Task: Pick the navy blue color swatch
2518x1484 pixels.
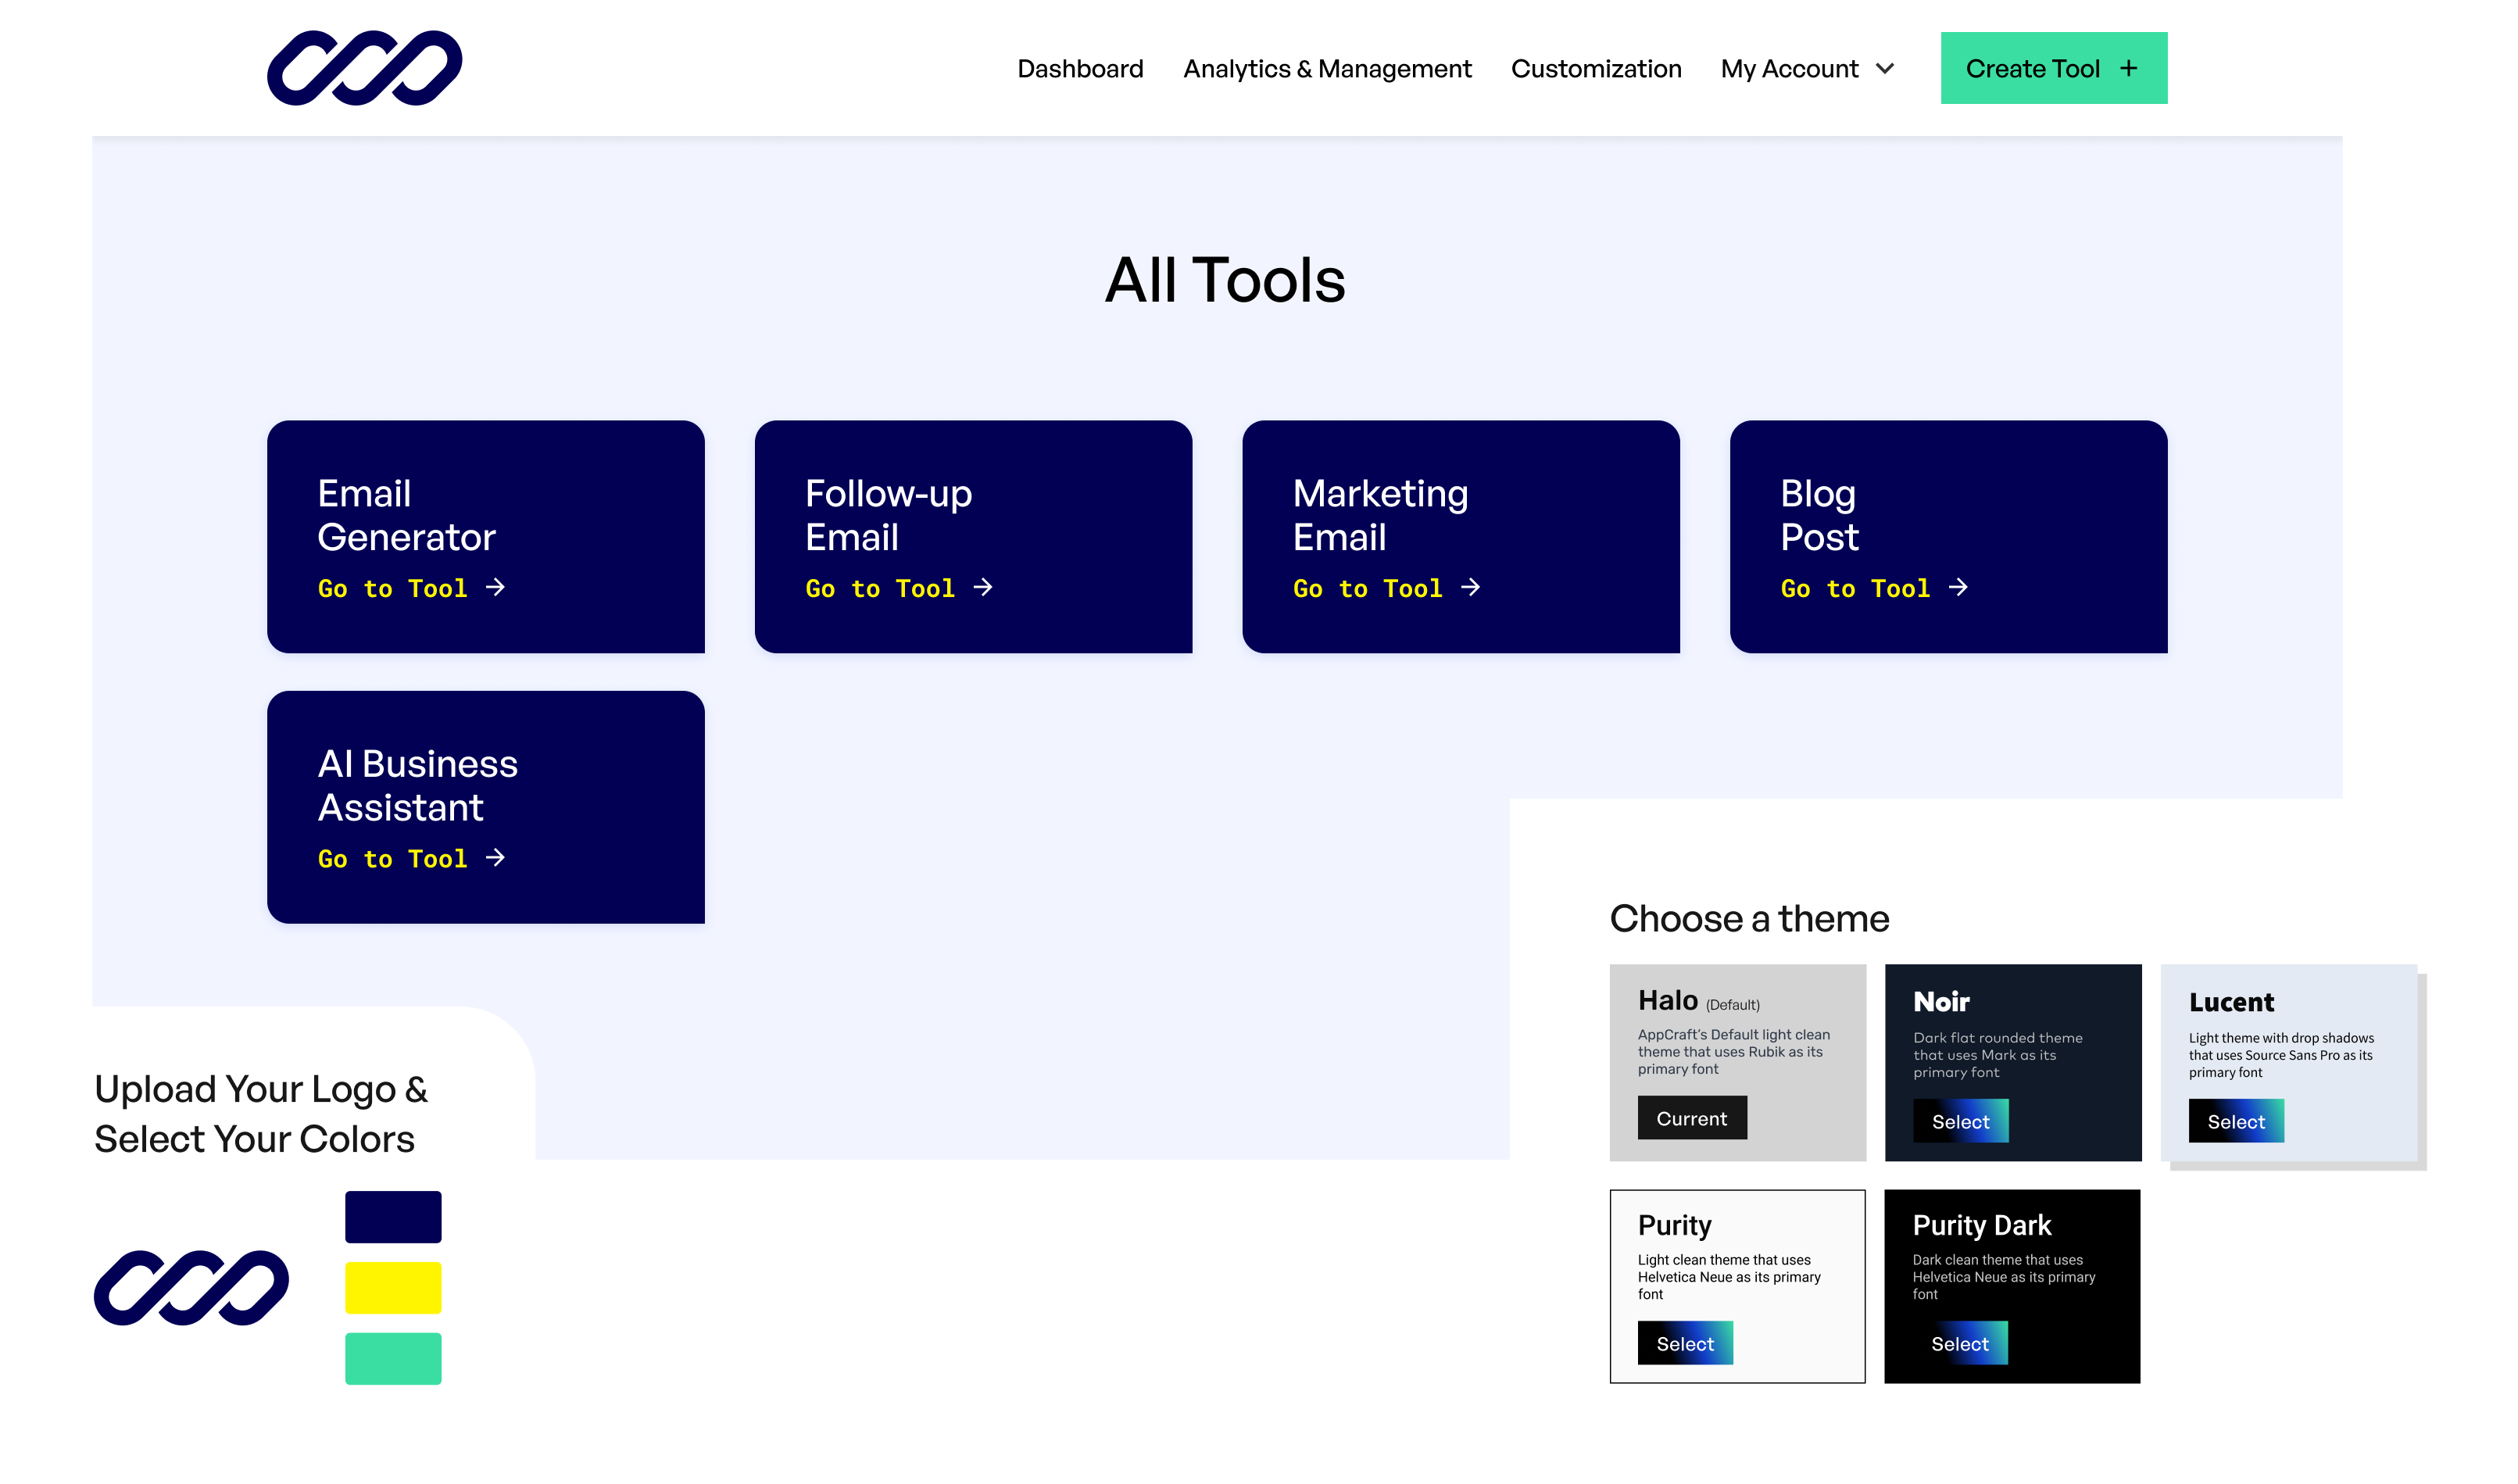Action: tap(393, 1216)
